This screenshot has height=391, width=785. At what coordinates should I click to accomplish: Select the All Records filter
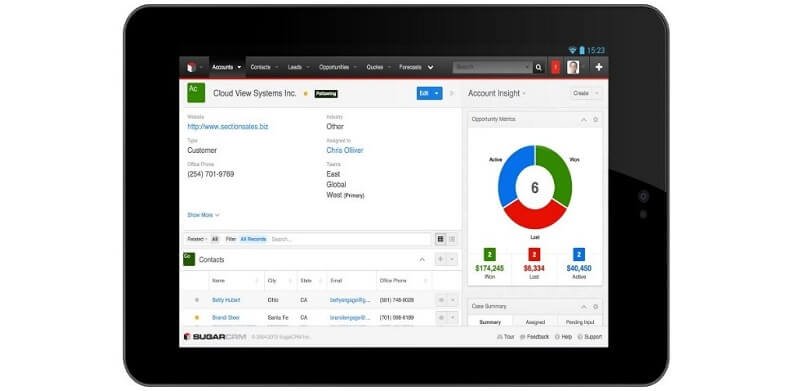pos(253,239)
